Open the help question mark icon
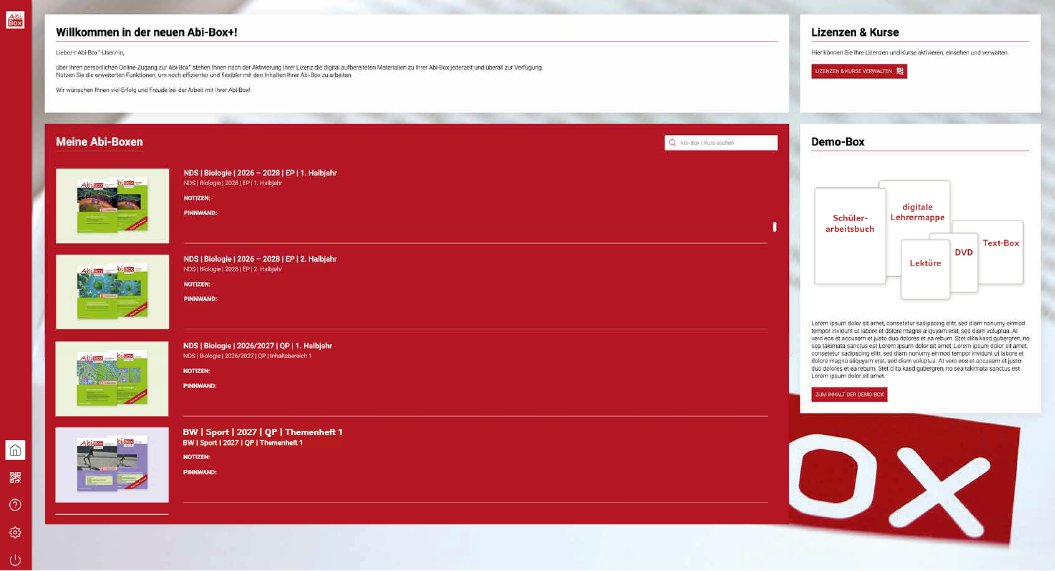This screenshot has width=1055, height=571. click(x=15, y=505)
